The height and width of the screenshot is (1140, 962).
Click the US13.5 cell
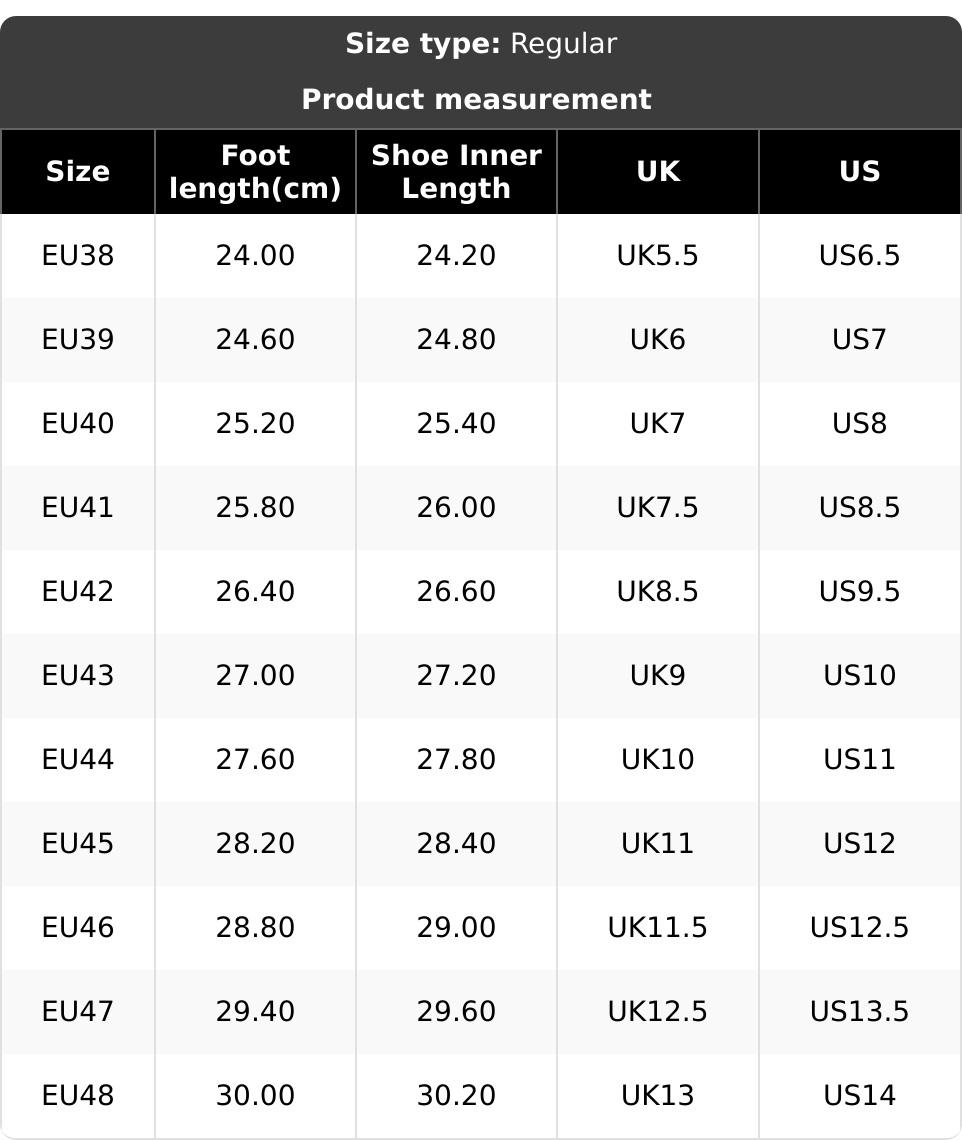[860, 1012]
